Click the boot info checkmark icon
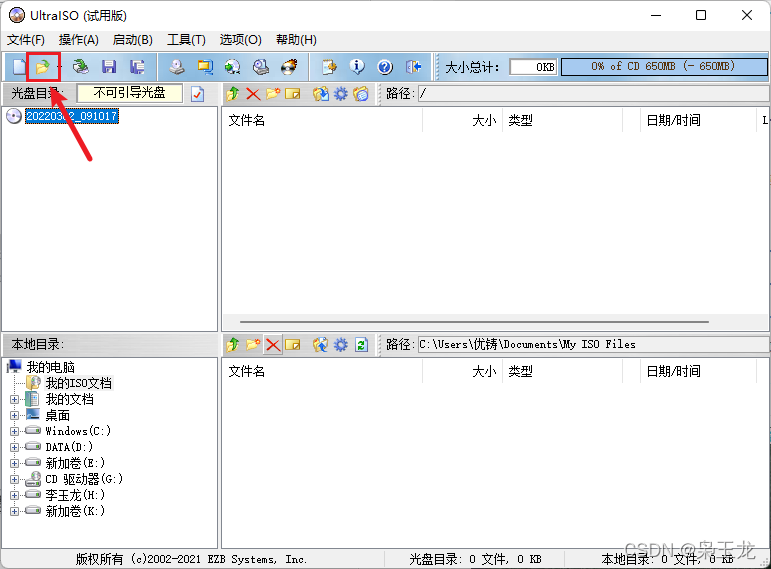Screen dimensions: 771x569 [198, 93]
